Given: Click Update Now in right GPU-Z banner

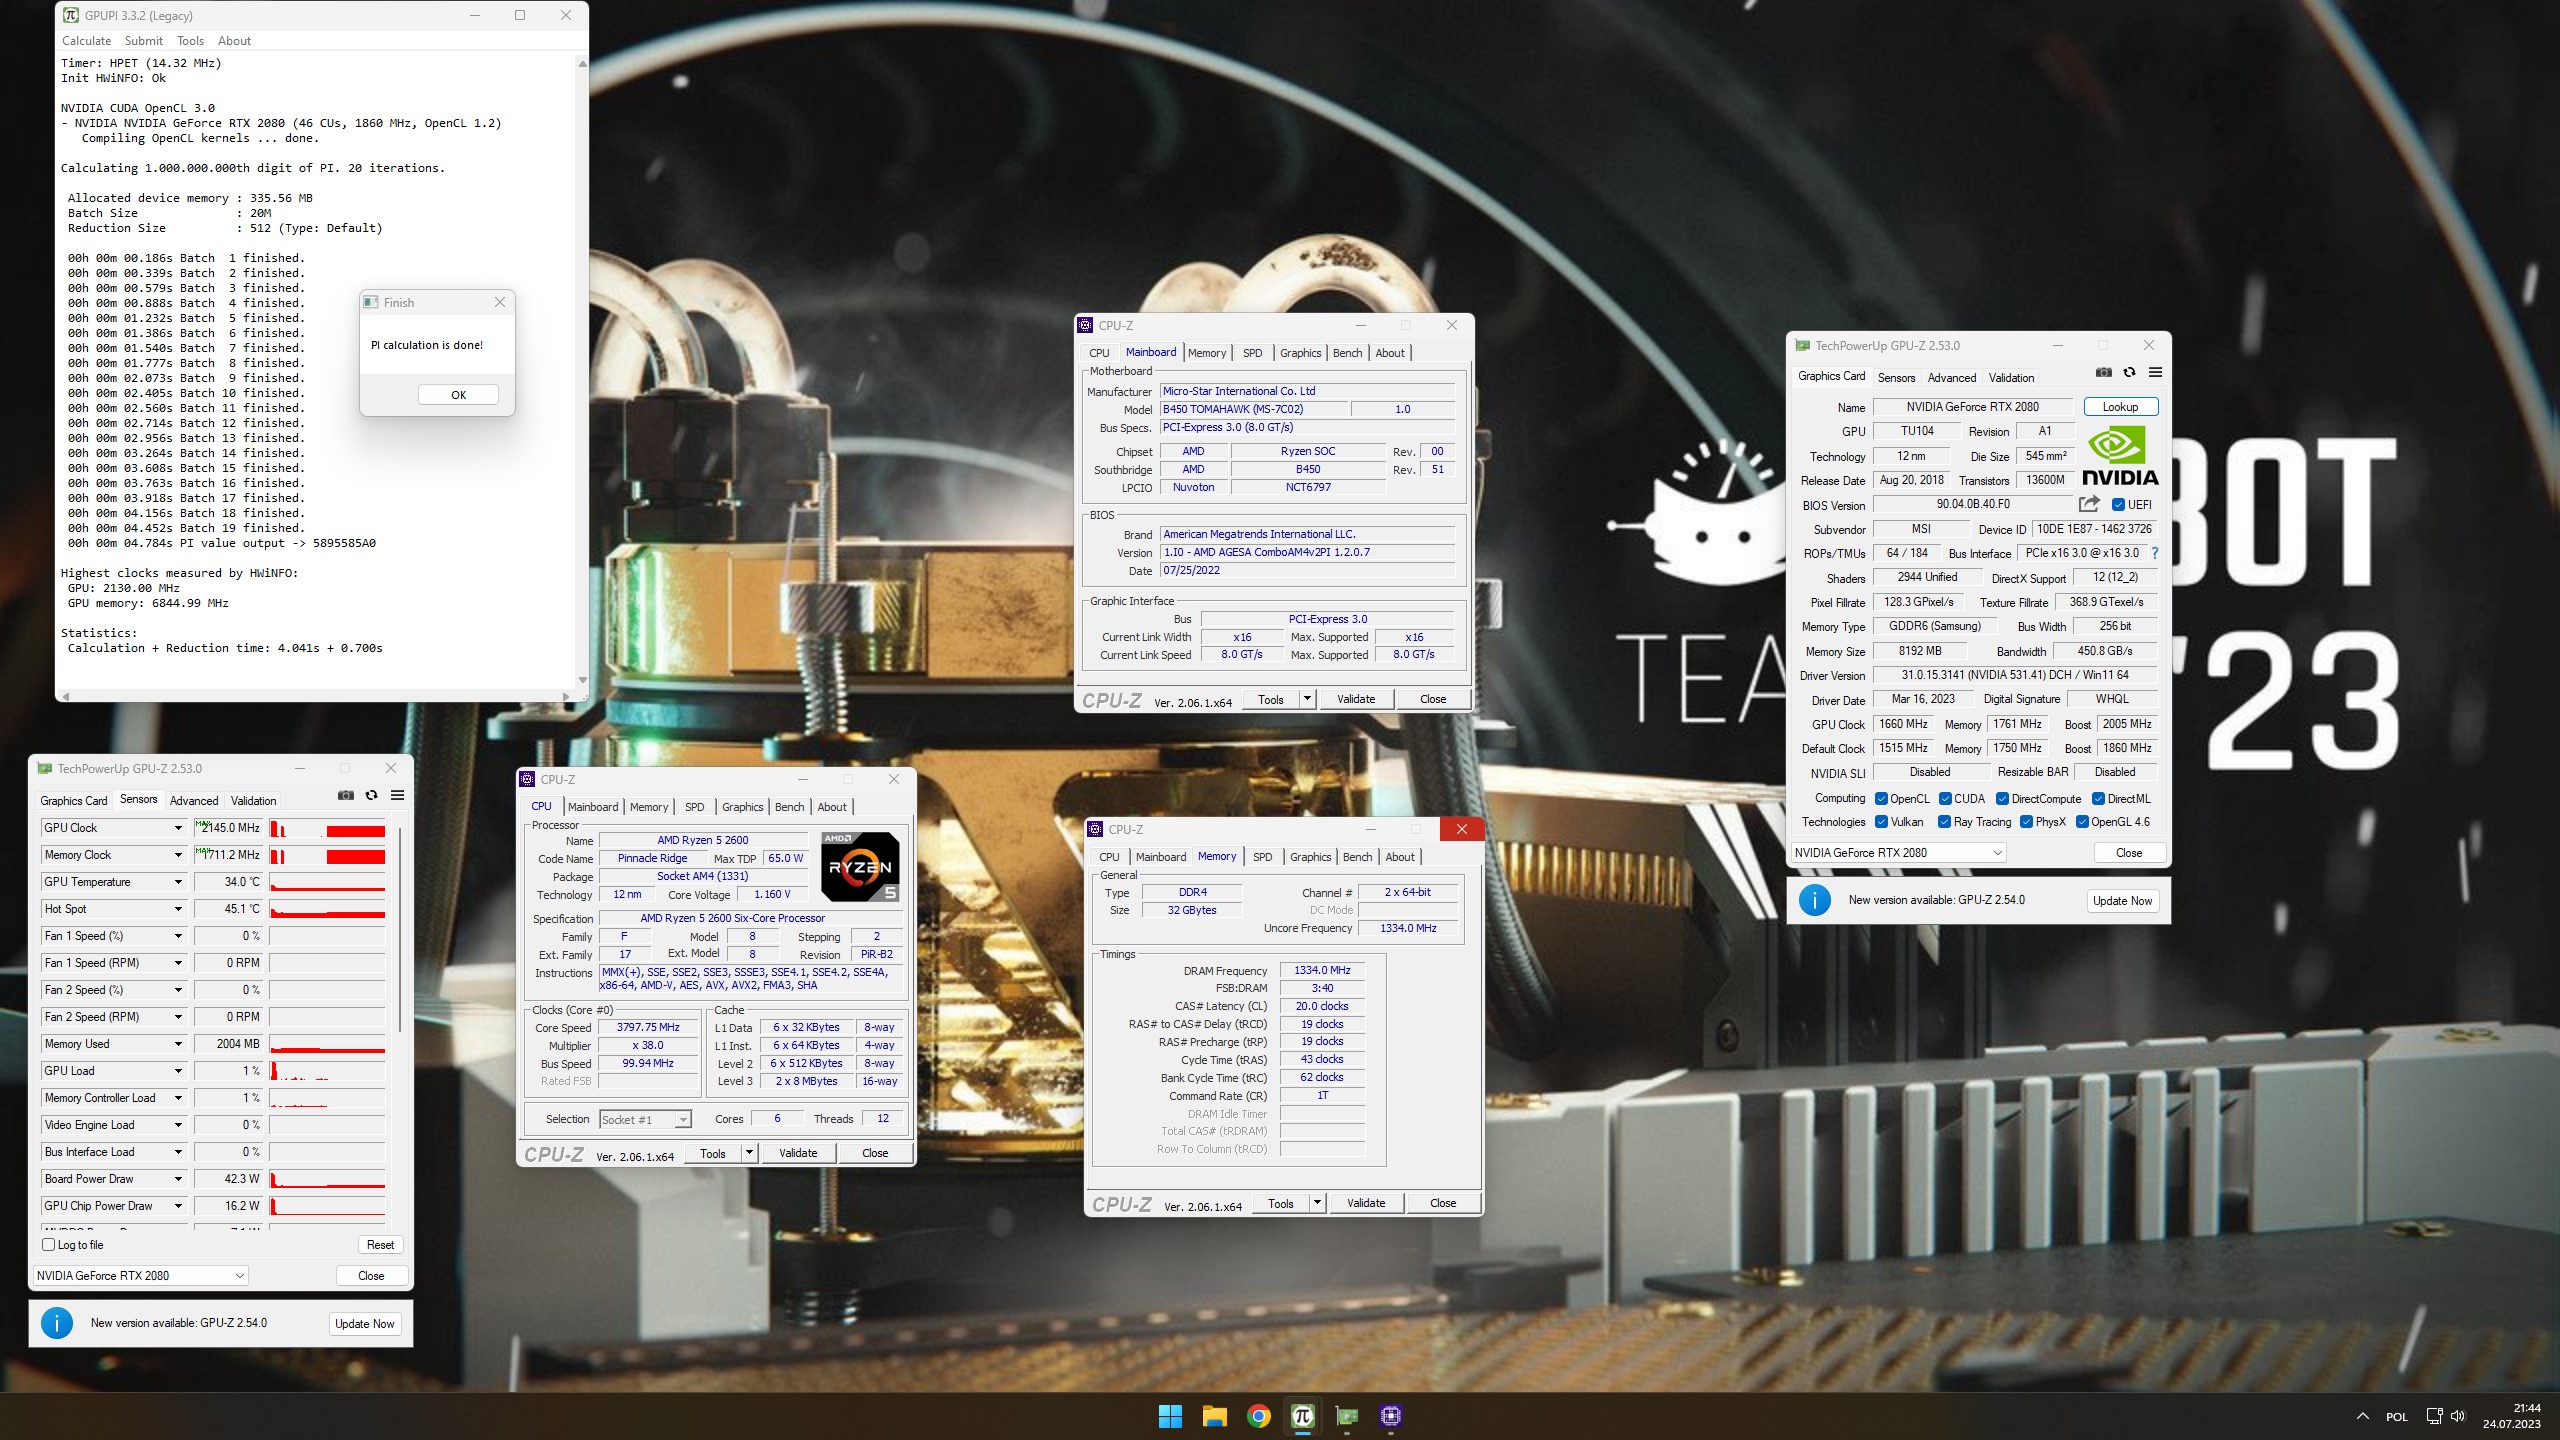Looking at the screenshot, I should [x=2122, y=901].
